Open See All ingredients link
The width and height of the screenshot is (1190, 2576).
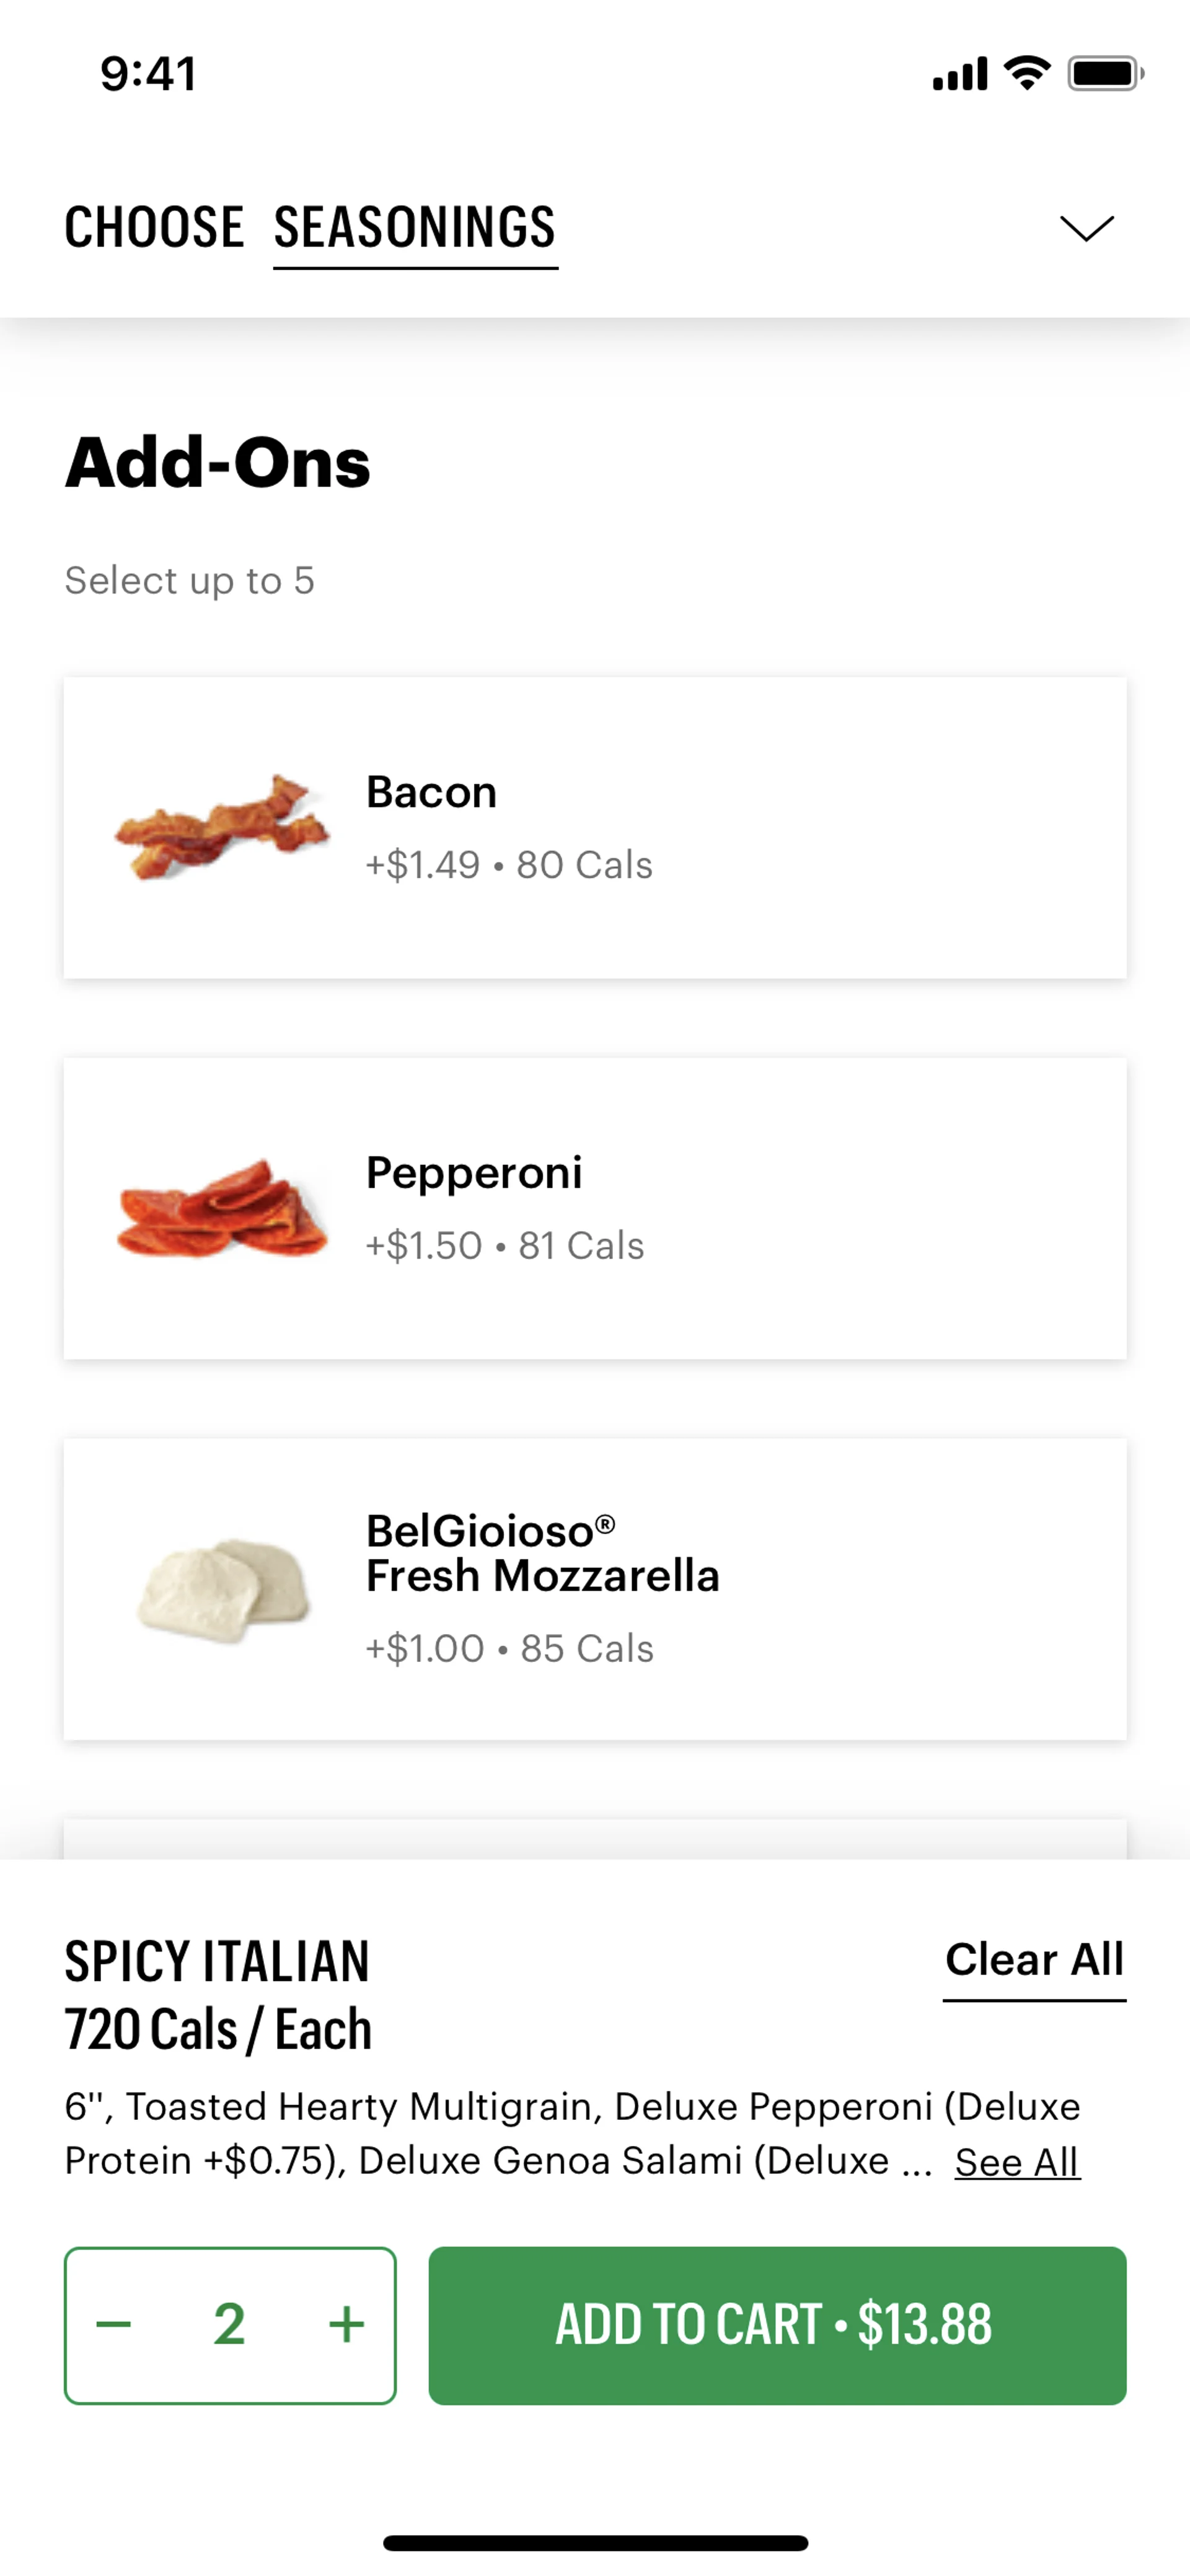[1017, 2162]
